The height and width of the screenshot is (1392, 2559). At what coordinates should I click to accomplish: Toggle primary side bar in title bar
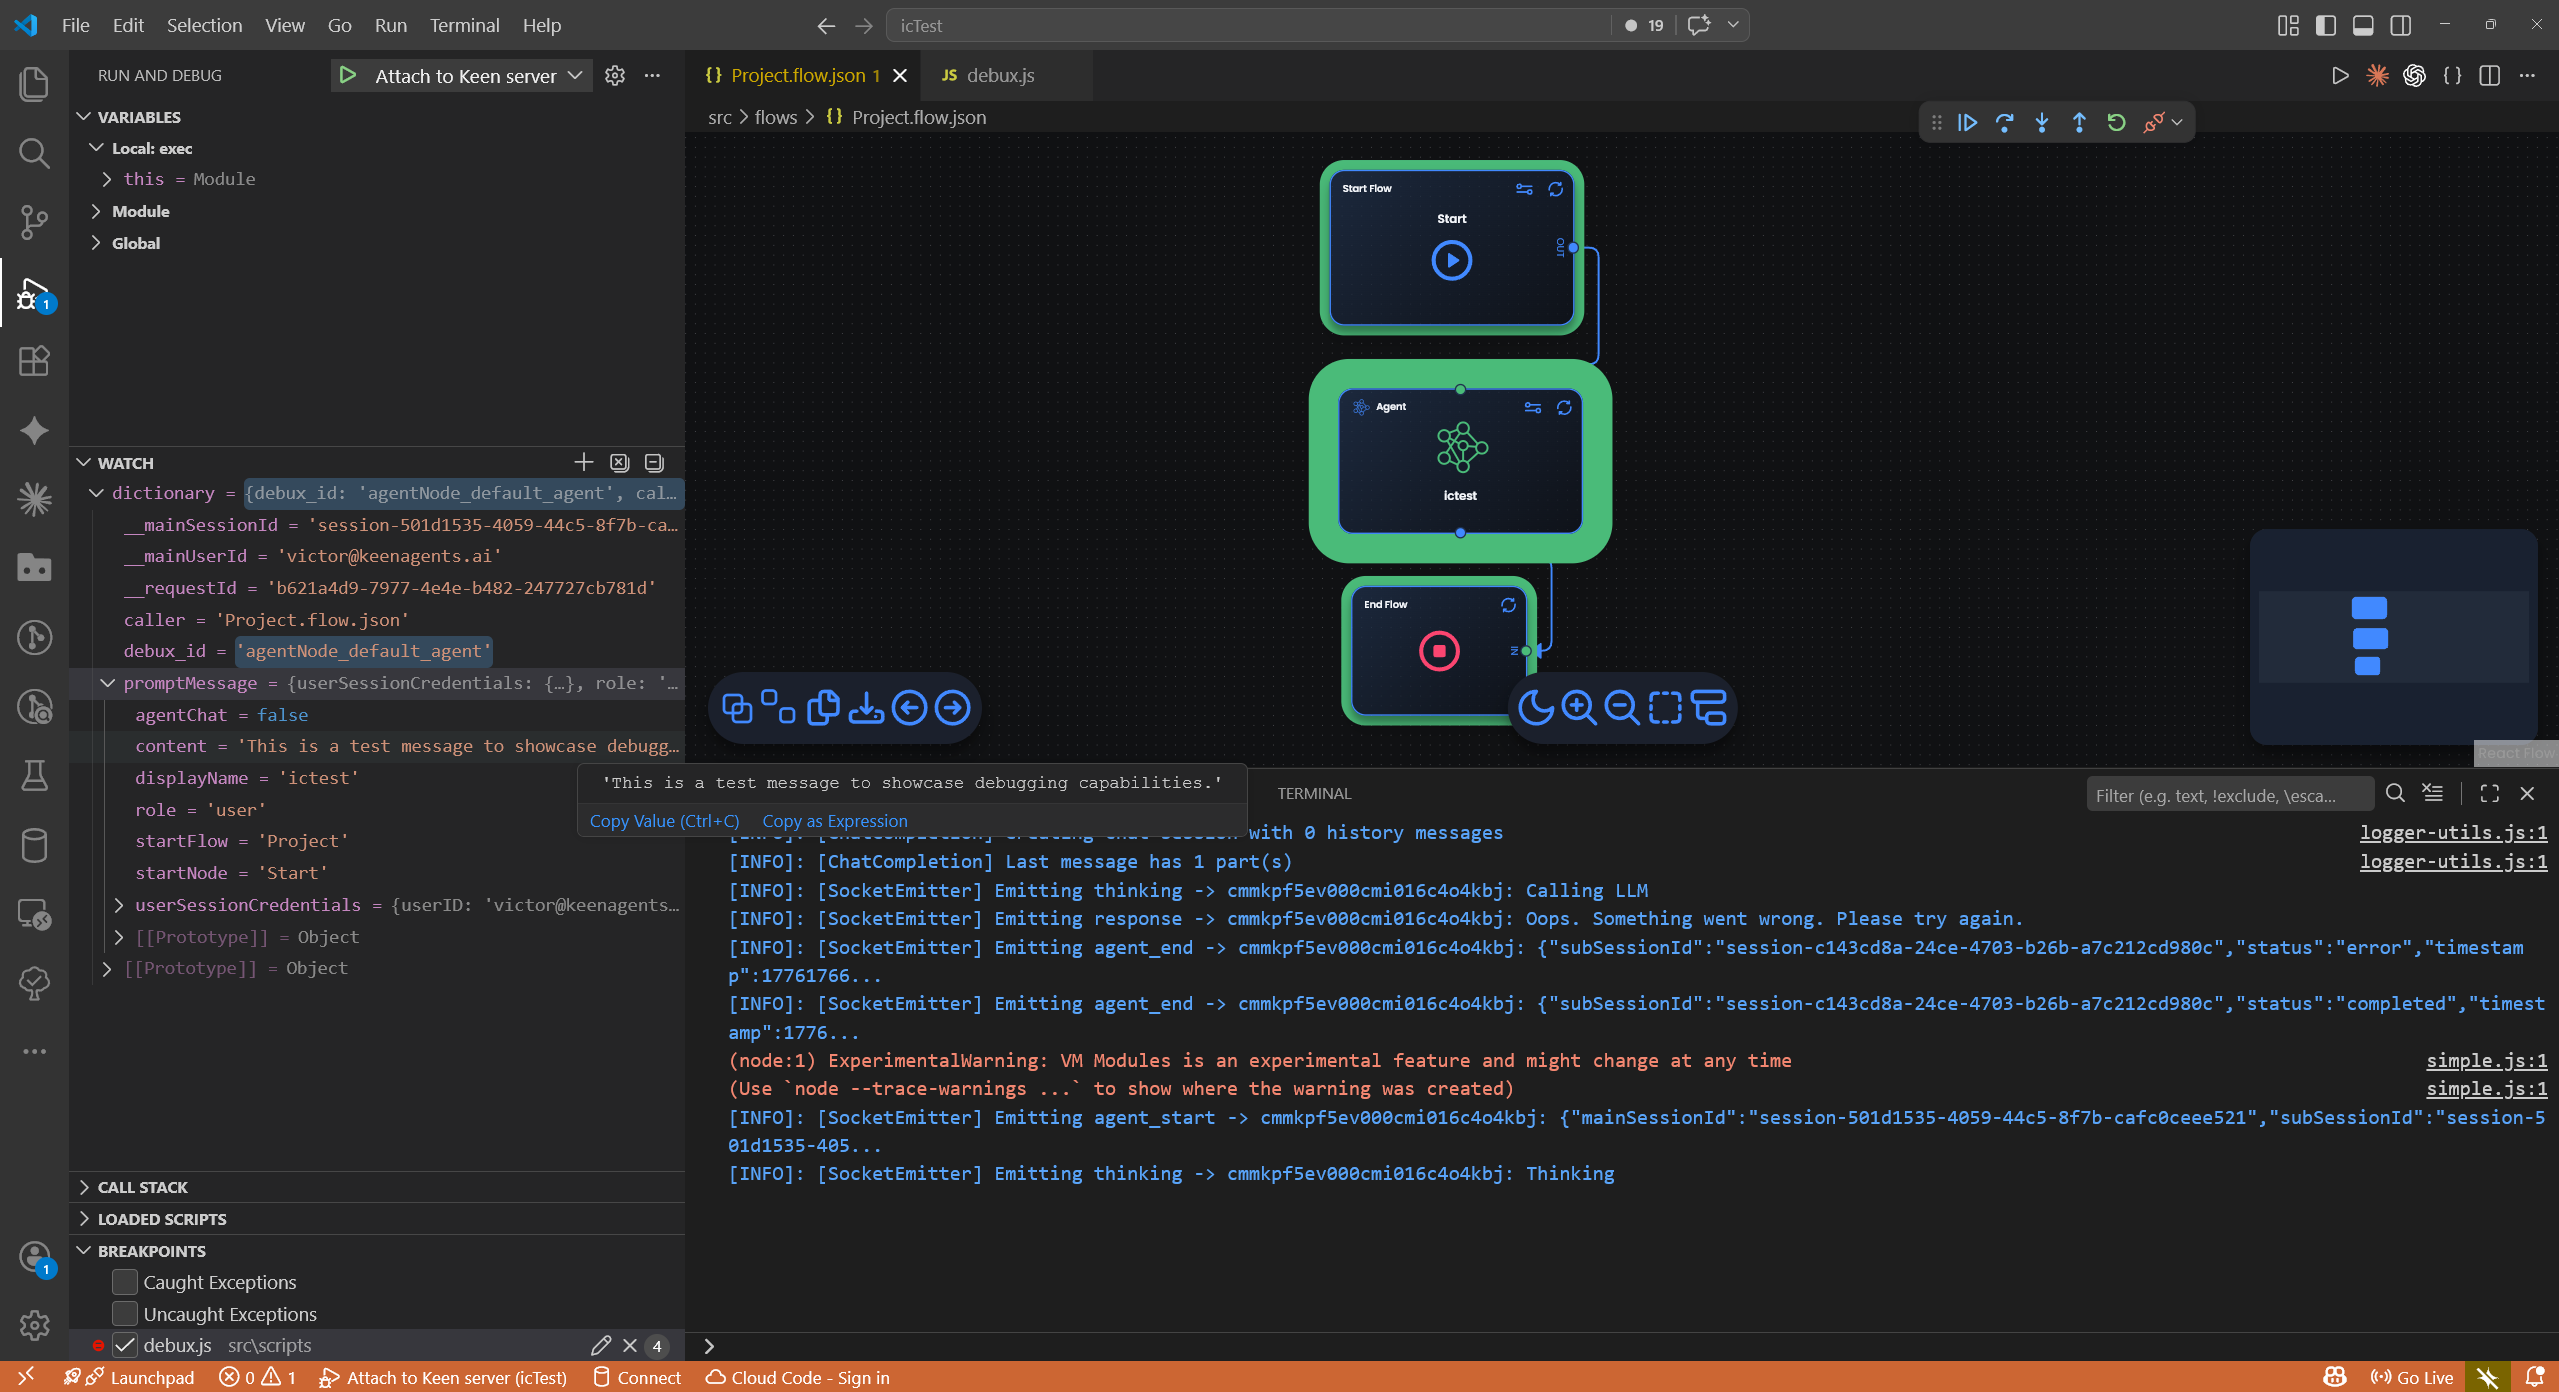tap(2325, 25)
